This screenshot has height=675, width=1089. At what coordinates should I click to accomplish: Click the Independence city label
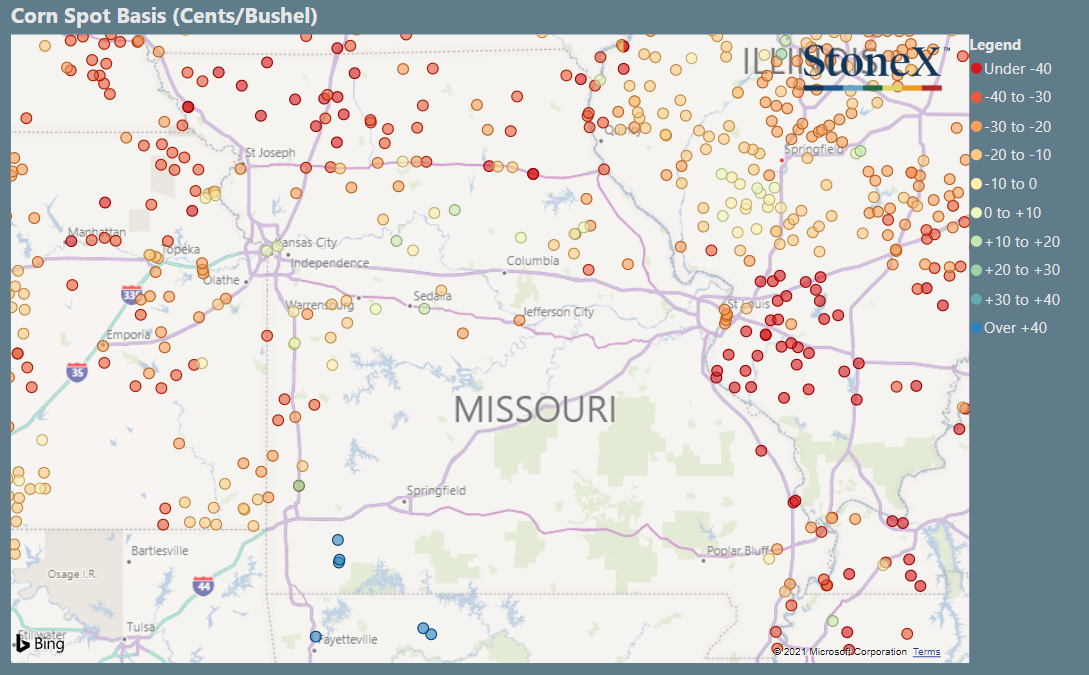pos(330,262)
